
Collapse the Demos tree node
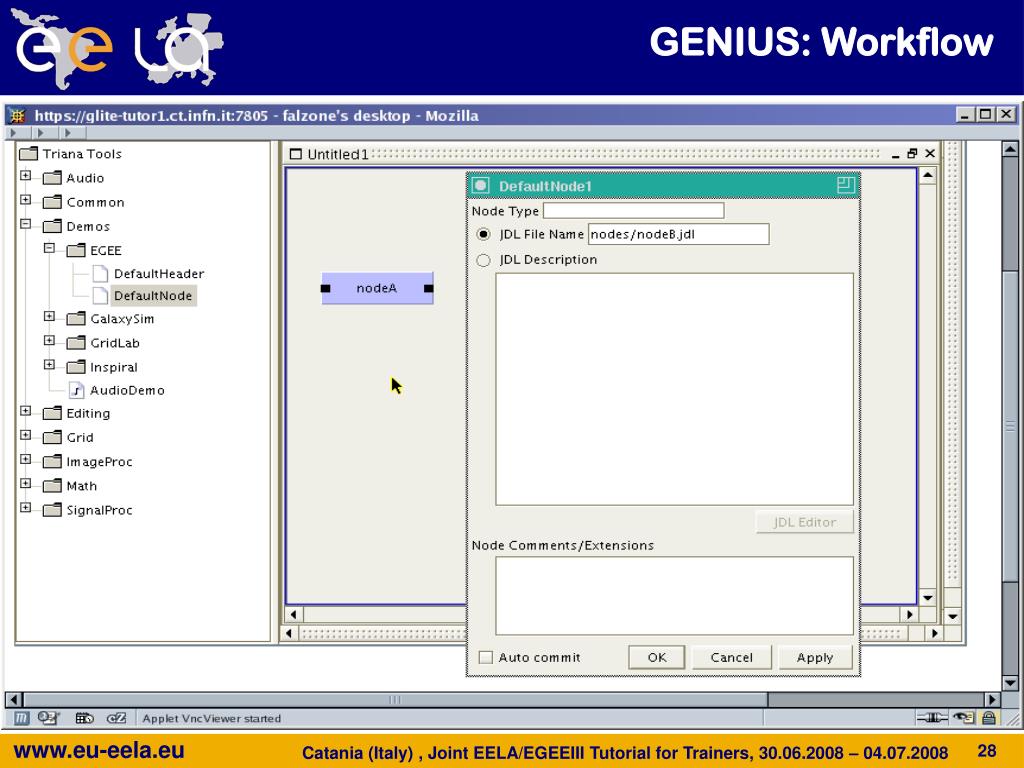[x=25, y=224]
